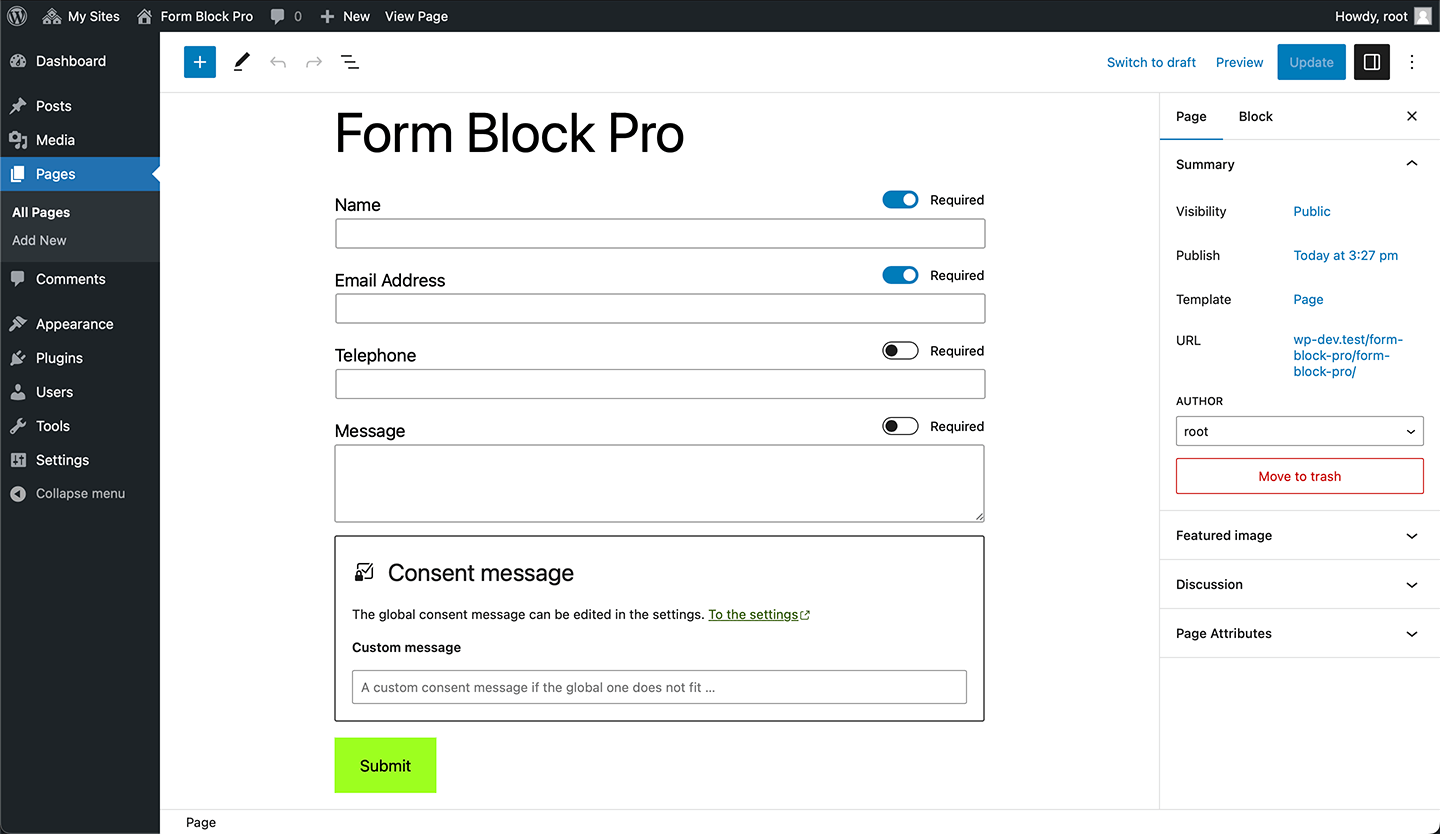
Task: Click the block inserter plus icon
Action: tap(200, 62)
